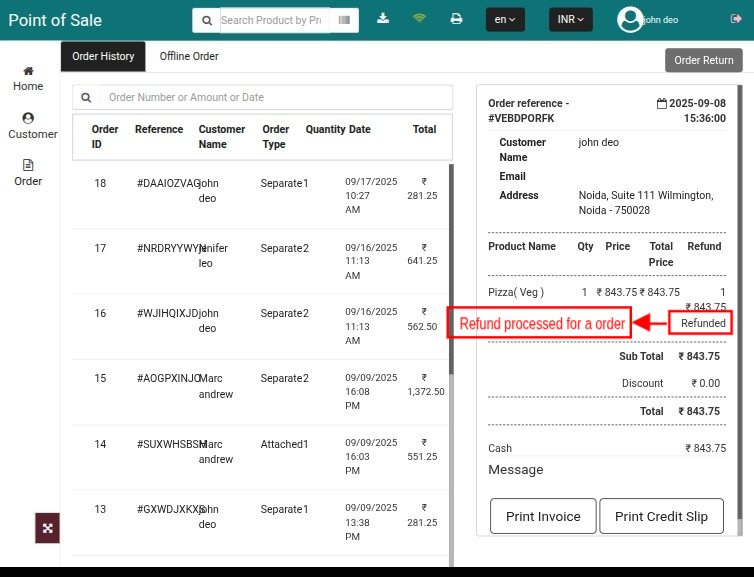Image resolution: width=754 pixels, height=577 pixels.
Task: Focus the Search Product field
Action: coord(275,20)
